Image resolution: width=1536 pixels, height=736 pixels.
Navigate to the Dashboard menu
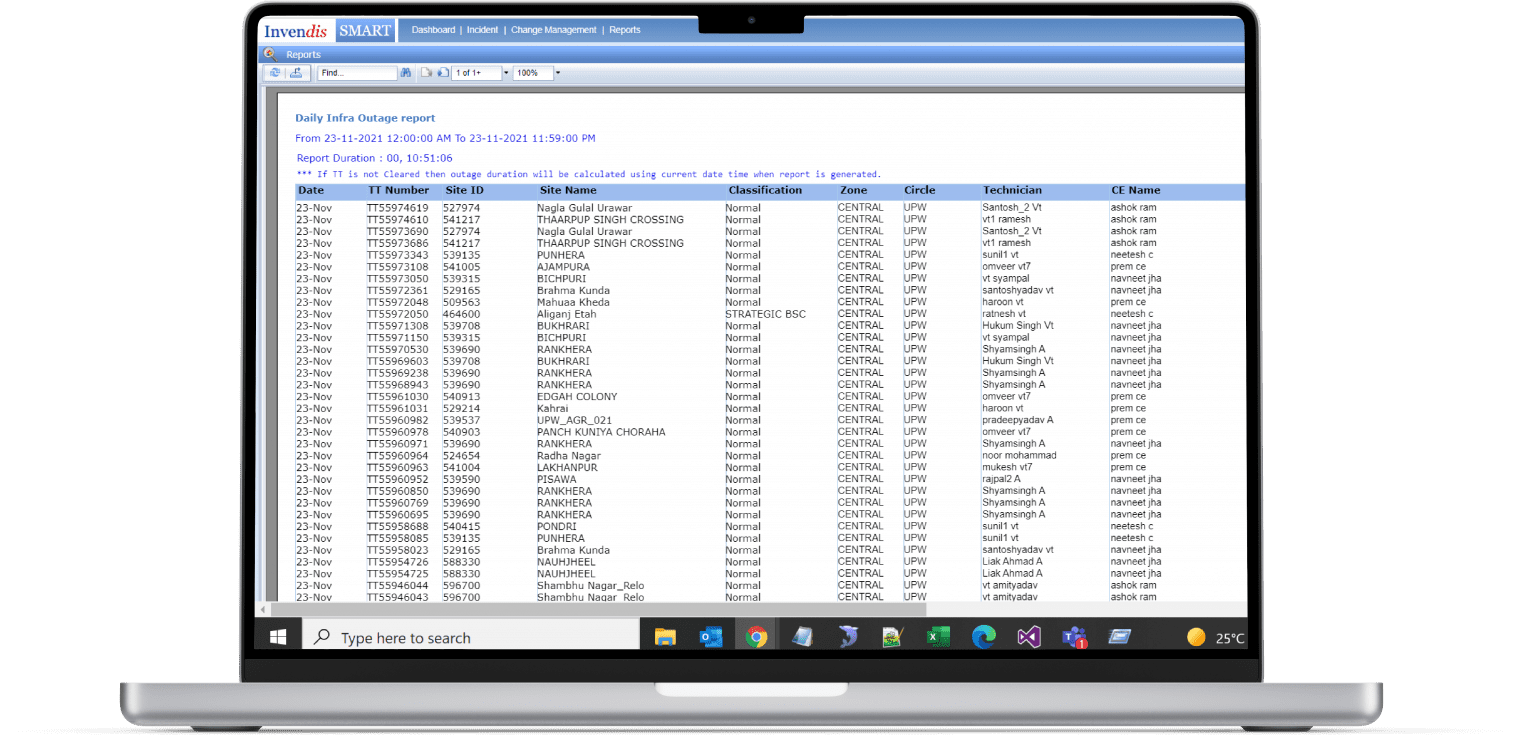click(x=433, y=29)
